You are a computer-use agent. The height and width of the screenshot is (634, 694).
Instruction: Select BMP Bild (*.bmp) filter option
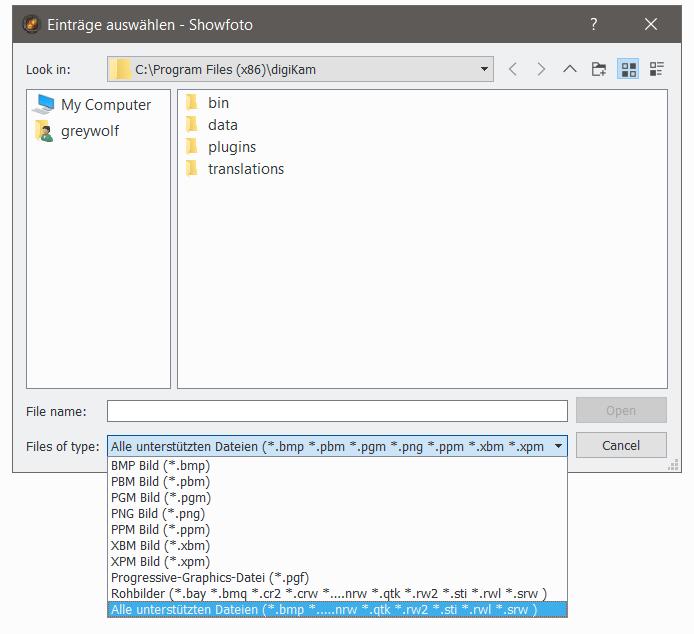160,466
